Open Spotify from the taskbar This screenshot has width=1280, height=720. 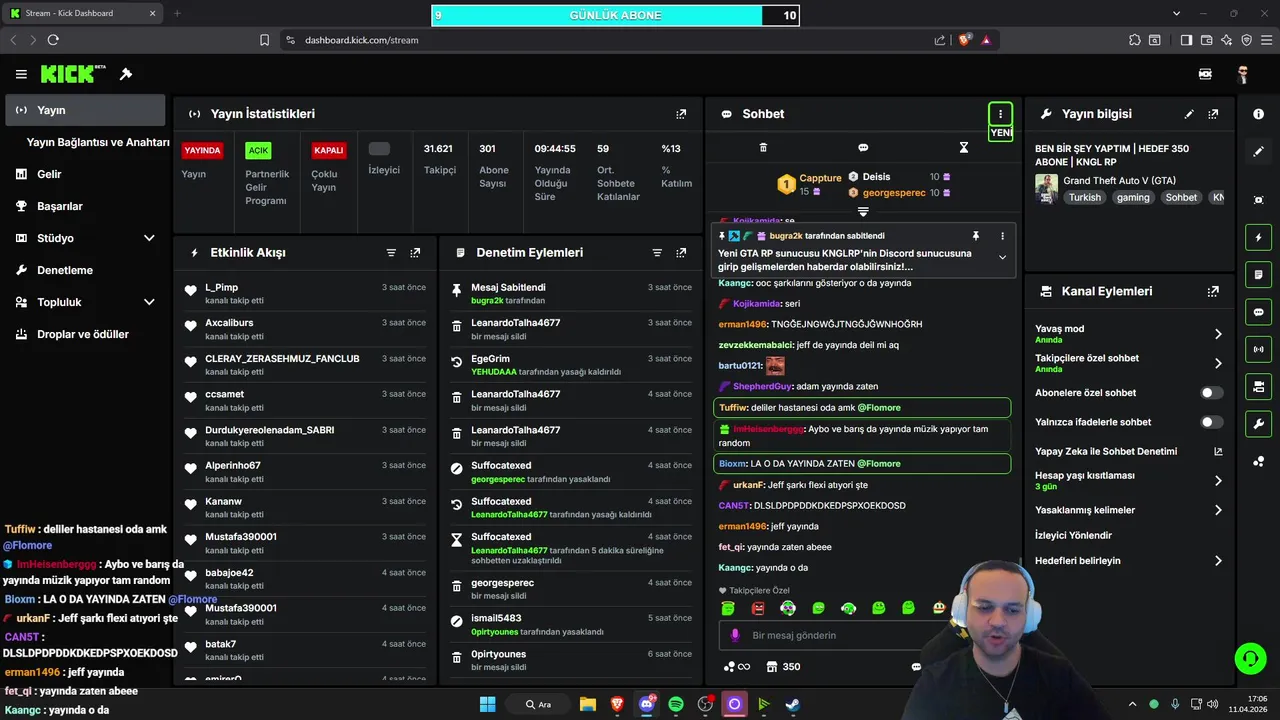pos(676,704)
